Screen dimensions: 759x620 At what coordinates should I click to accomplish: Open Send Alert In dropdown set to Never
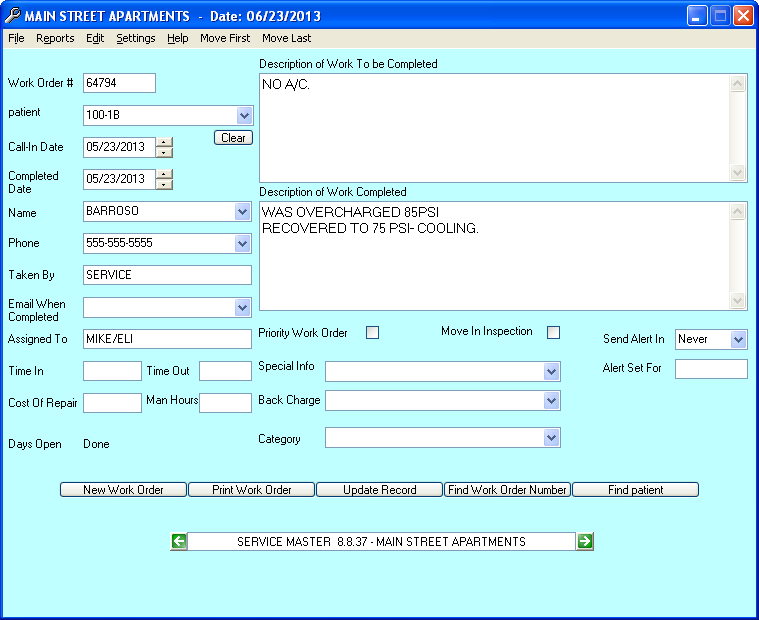[x=738, y=339]
